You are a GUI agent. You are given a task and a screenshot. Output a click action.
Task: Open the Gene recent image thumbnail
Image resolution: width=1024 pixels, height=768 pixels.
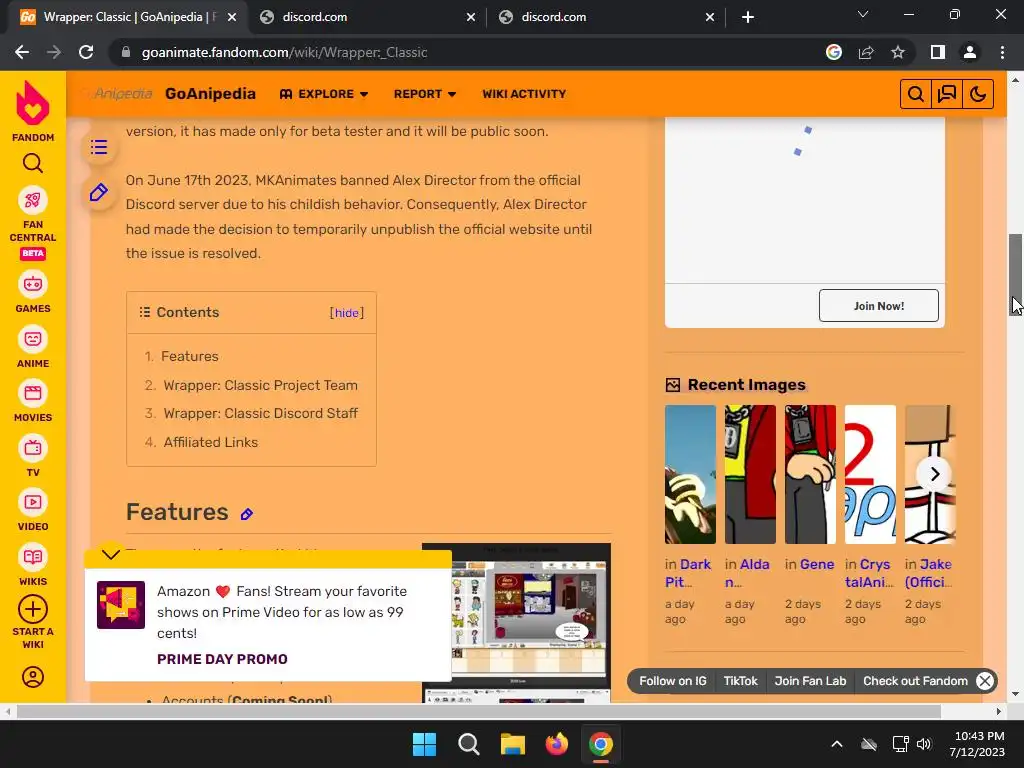810,474
